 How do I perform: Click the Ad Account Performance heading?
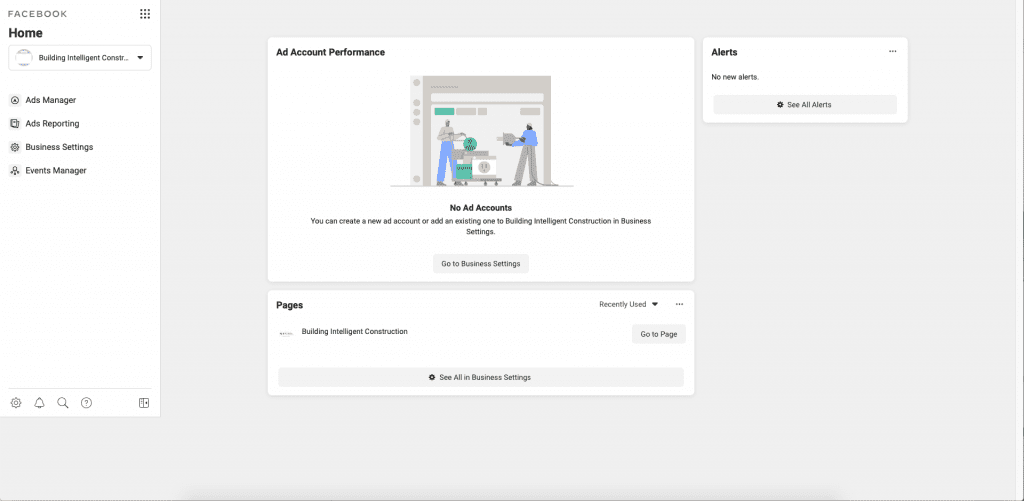(x=330, y=52)
